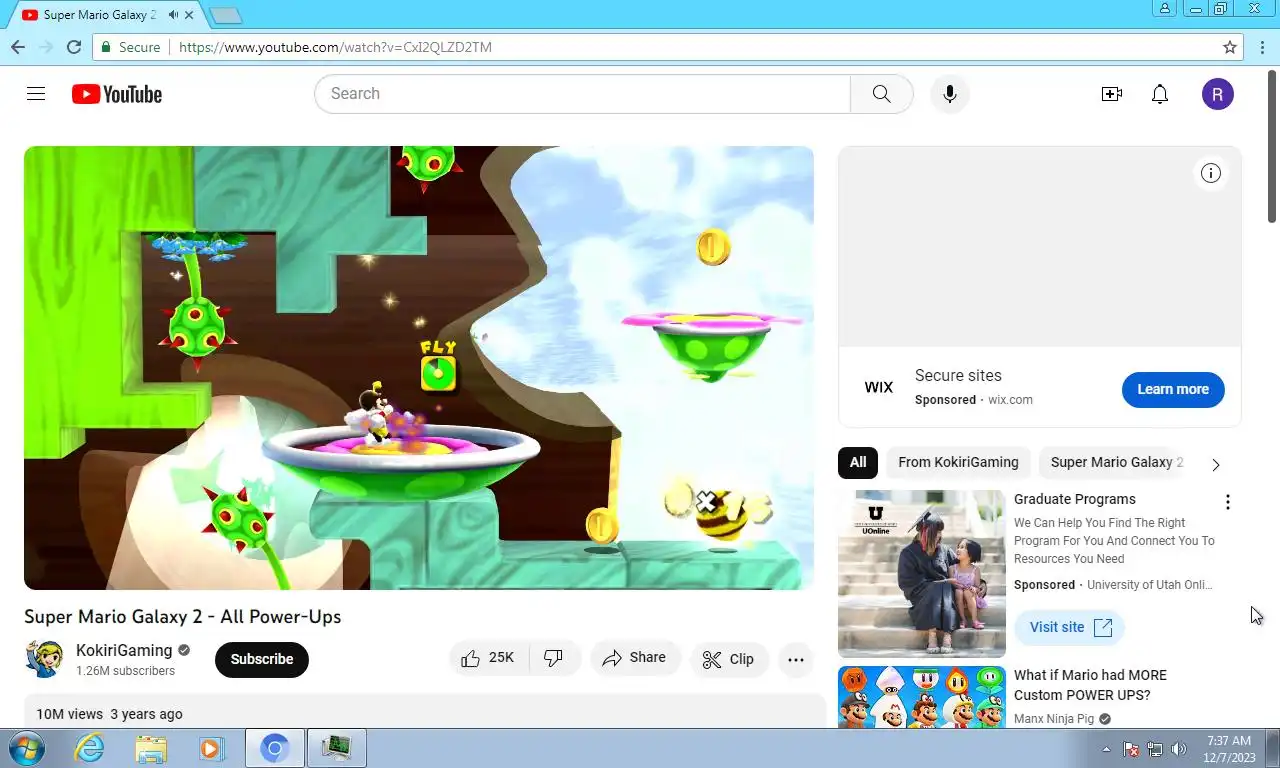Image resolution: width=1280 pixels, height=768 pixels.
Task: Select From KokiriGaming filter chip
Action: pyautogui.click(x=958, y=462)
